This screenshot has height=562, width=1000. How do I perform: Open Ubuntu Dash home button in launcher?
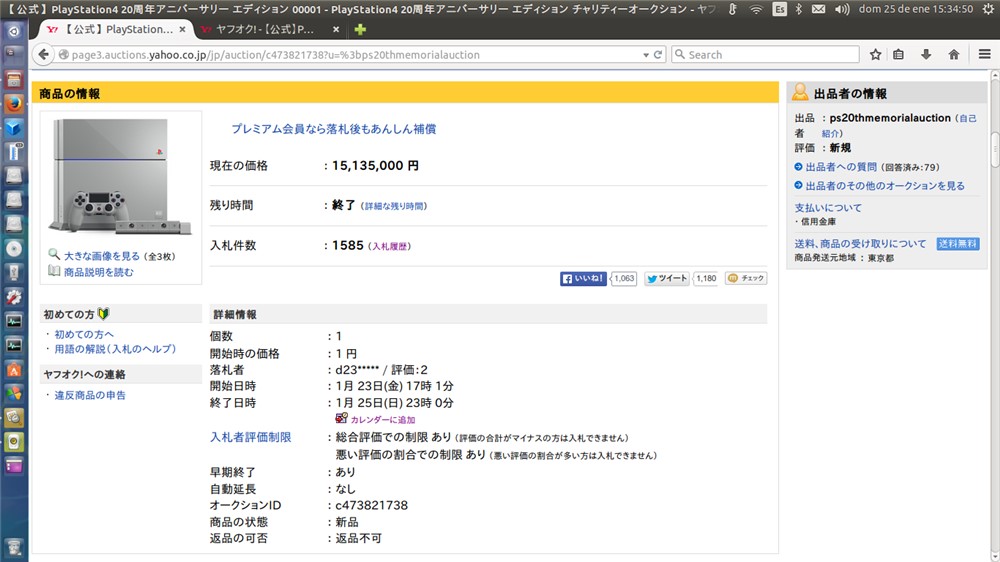tap(13, 31)
